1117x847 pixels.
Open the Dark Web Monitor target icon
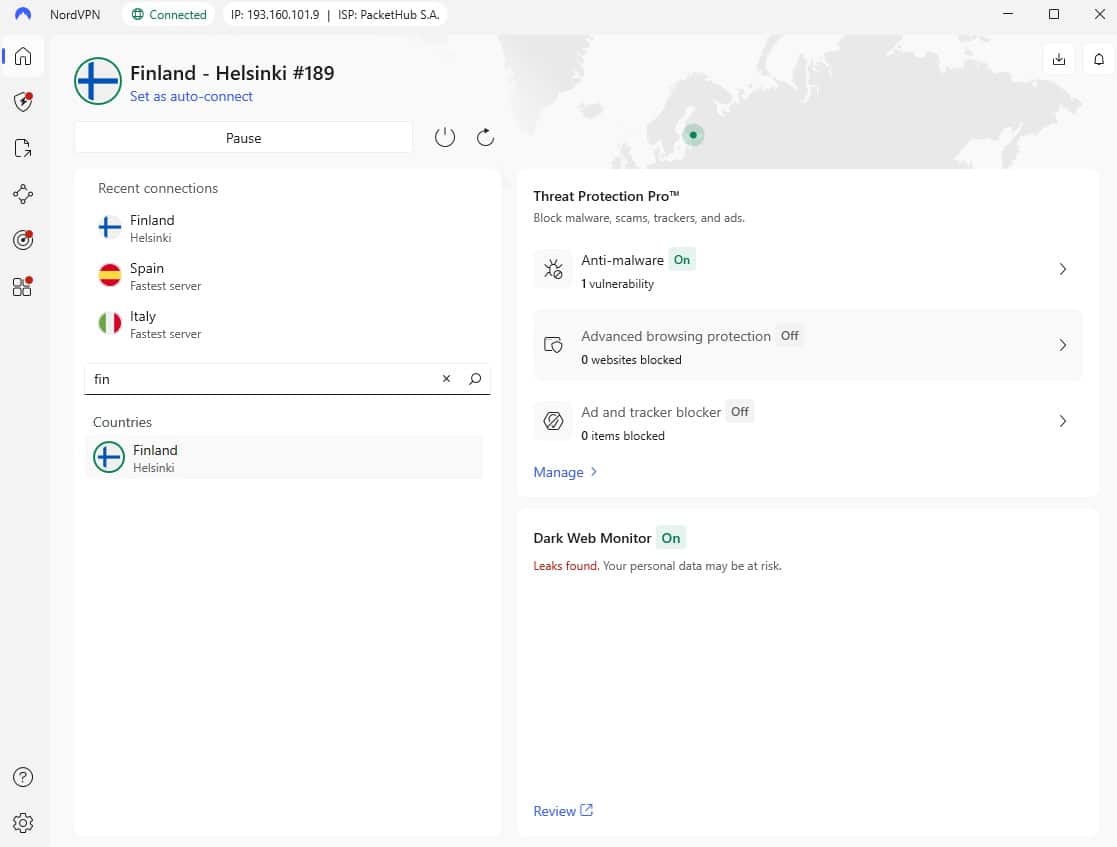click(x=22, y=240)
